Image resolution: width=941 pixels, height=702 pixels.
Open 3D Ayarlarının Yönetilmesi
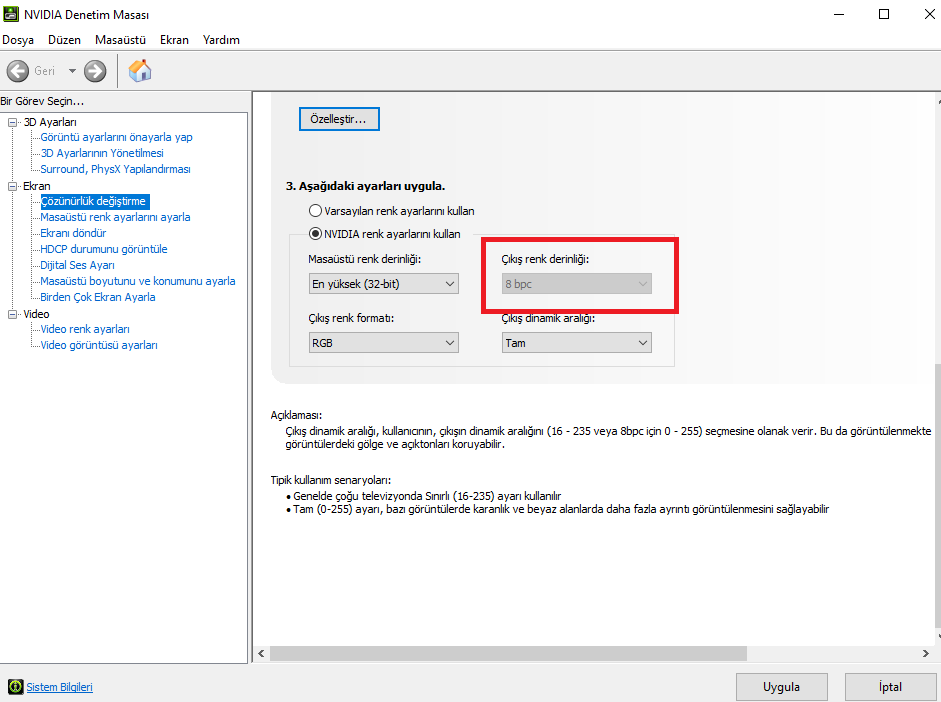(x=102, y=153)
